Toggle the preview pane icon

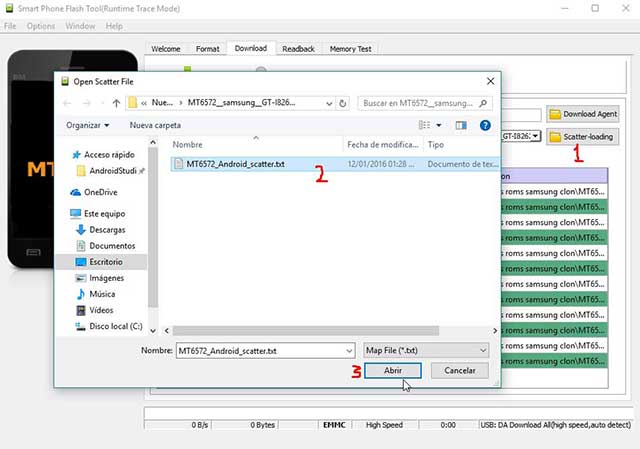pyautogui.click(x=461, y=125)
